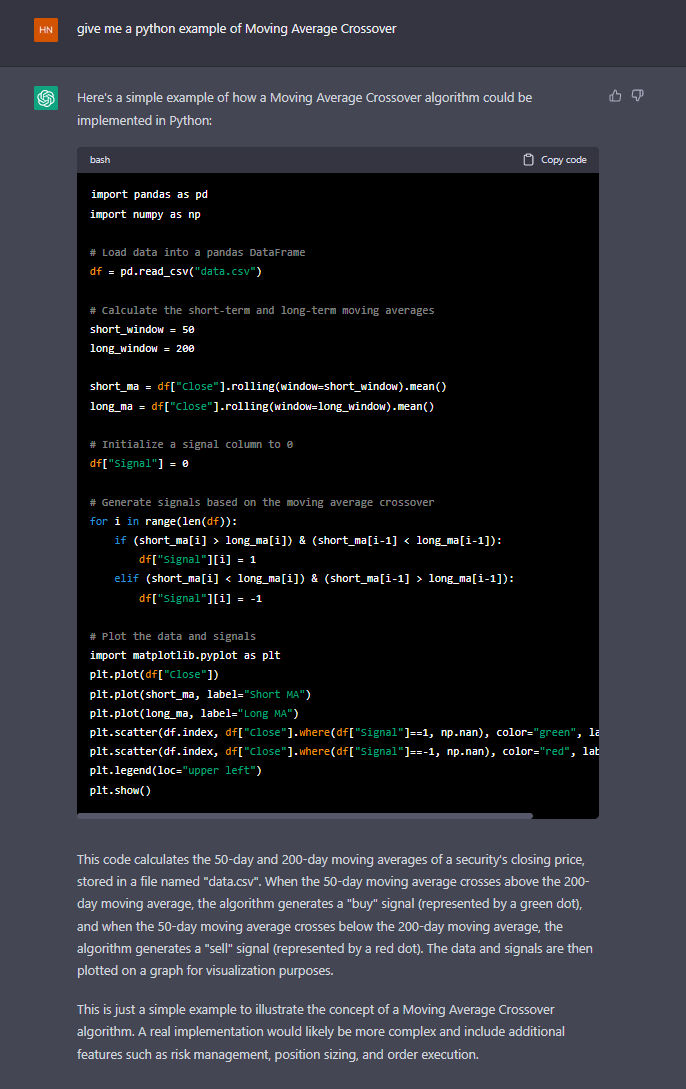Click the line 'plt.show()'

pyautogui.click(x=120, y=790)
